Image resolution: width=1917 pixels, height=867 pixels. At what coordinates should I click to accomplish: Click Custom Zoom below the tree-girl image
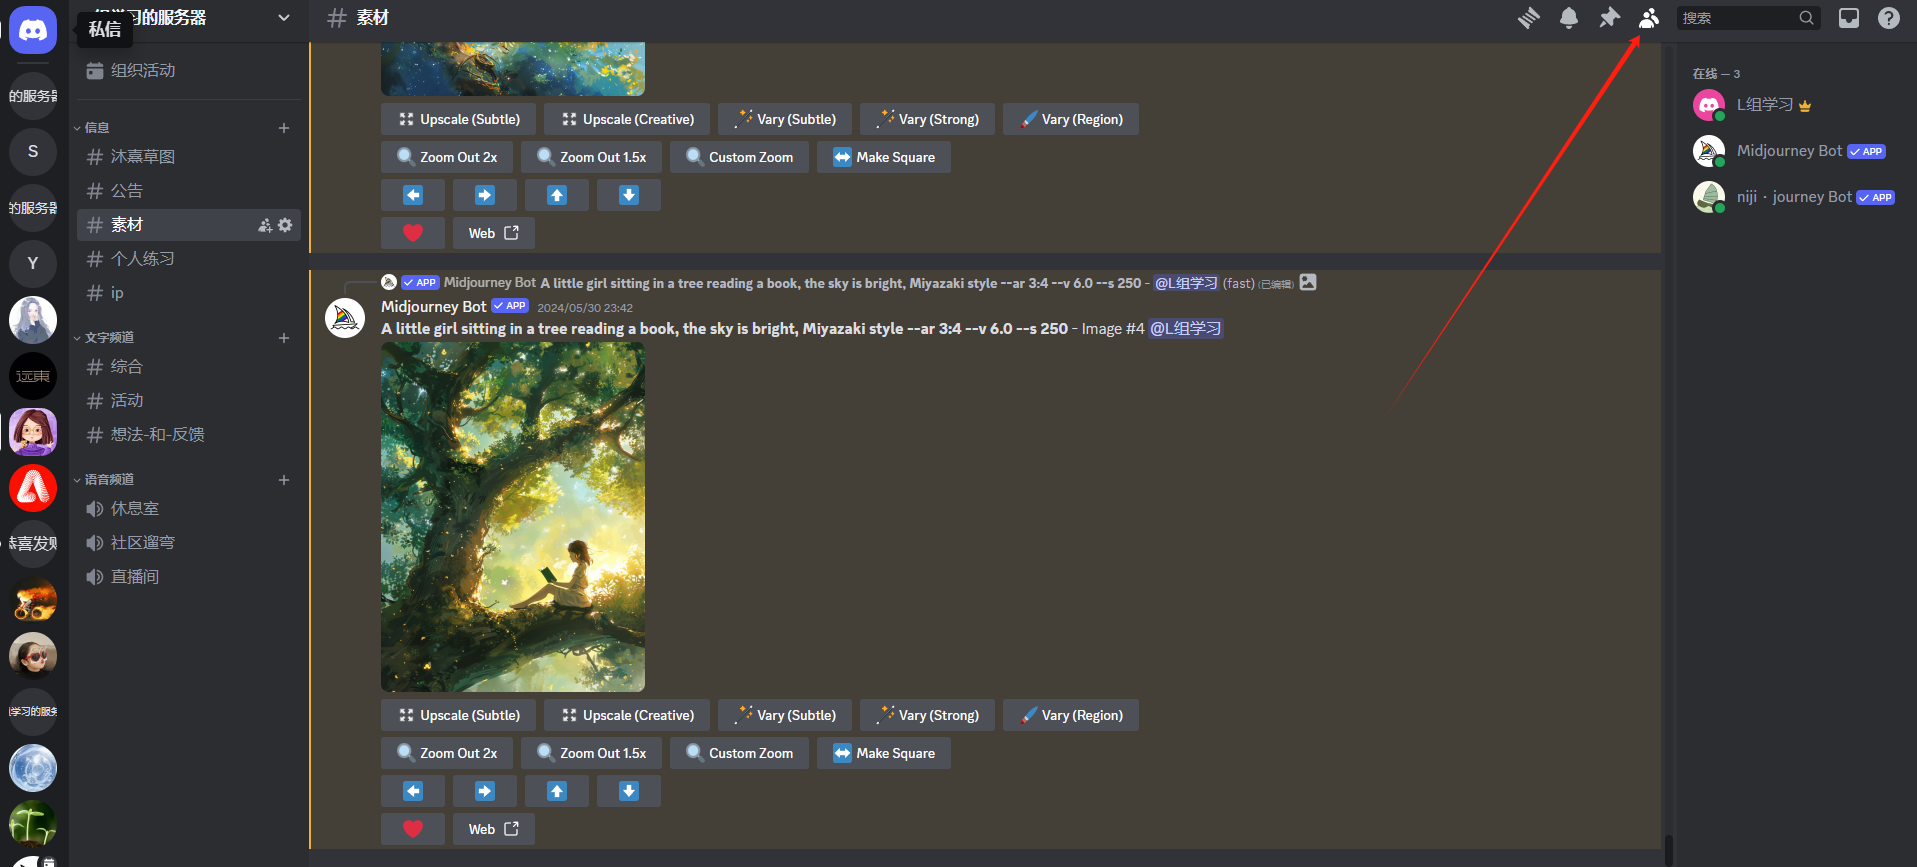739,753
